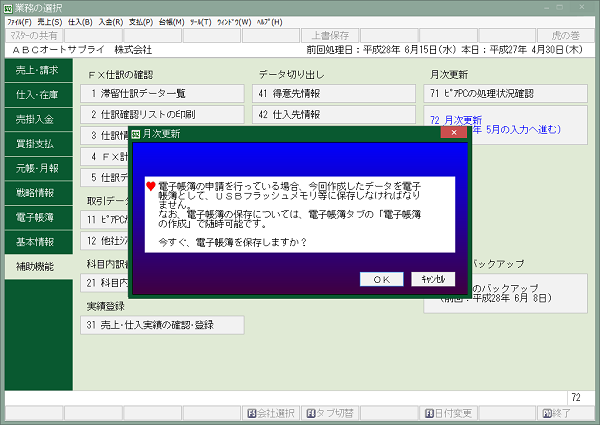
Task: Open 31 売上・仕入実績の確認・登録
Action: (x=162, y=325)
